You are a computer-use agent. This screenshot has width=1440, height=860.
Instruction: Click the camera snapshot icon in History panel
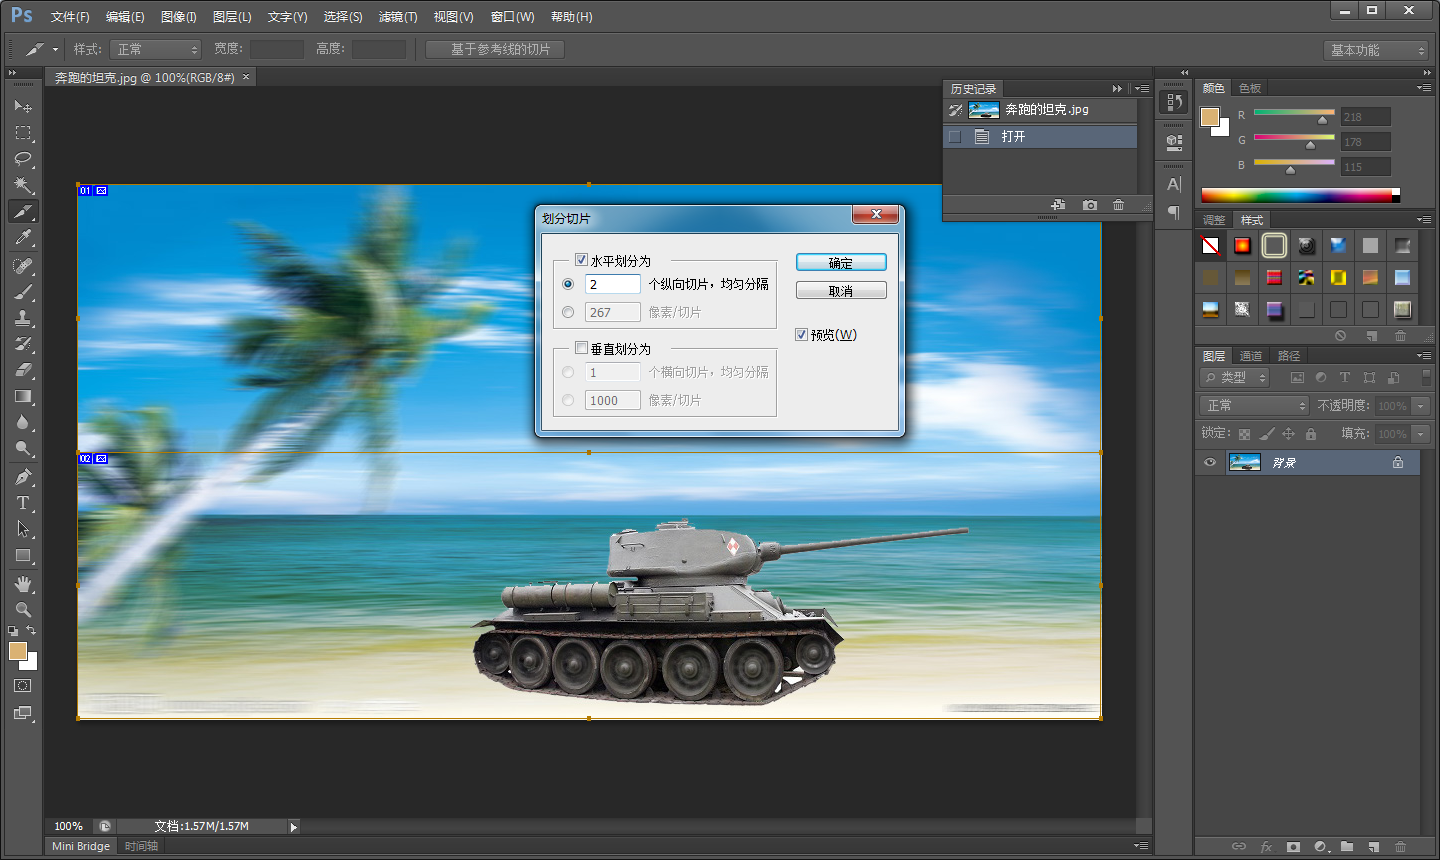(1090, 205)
